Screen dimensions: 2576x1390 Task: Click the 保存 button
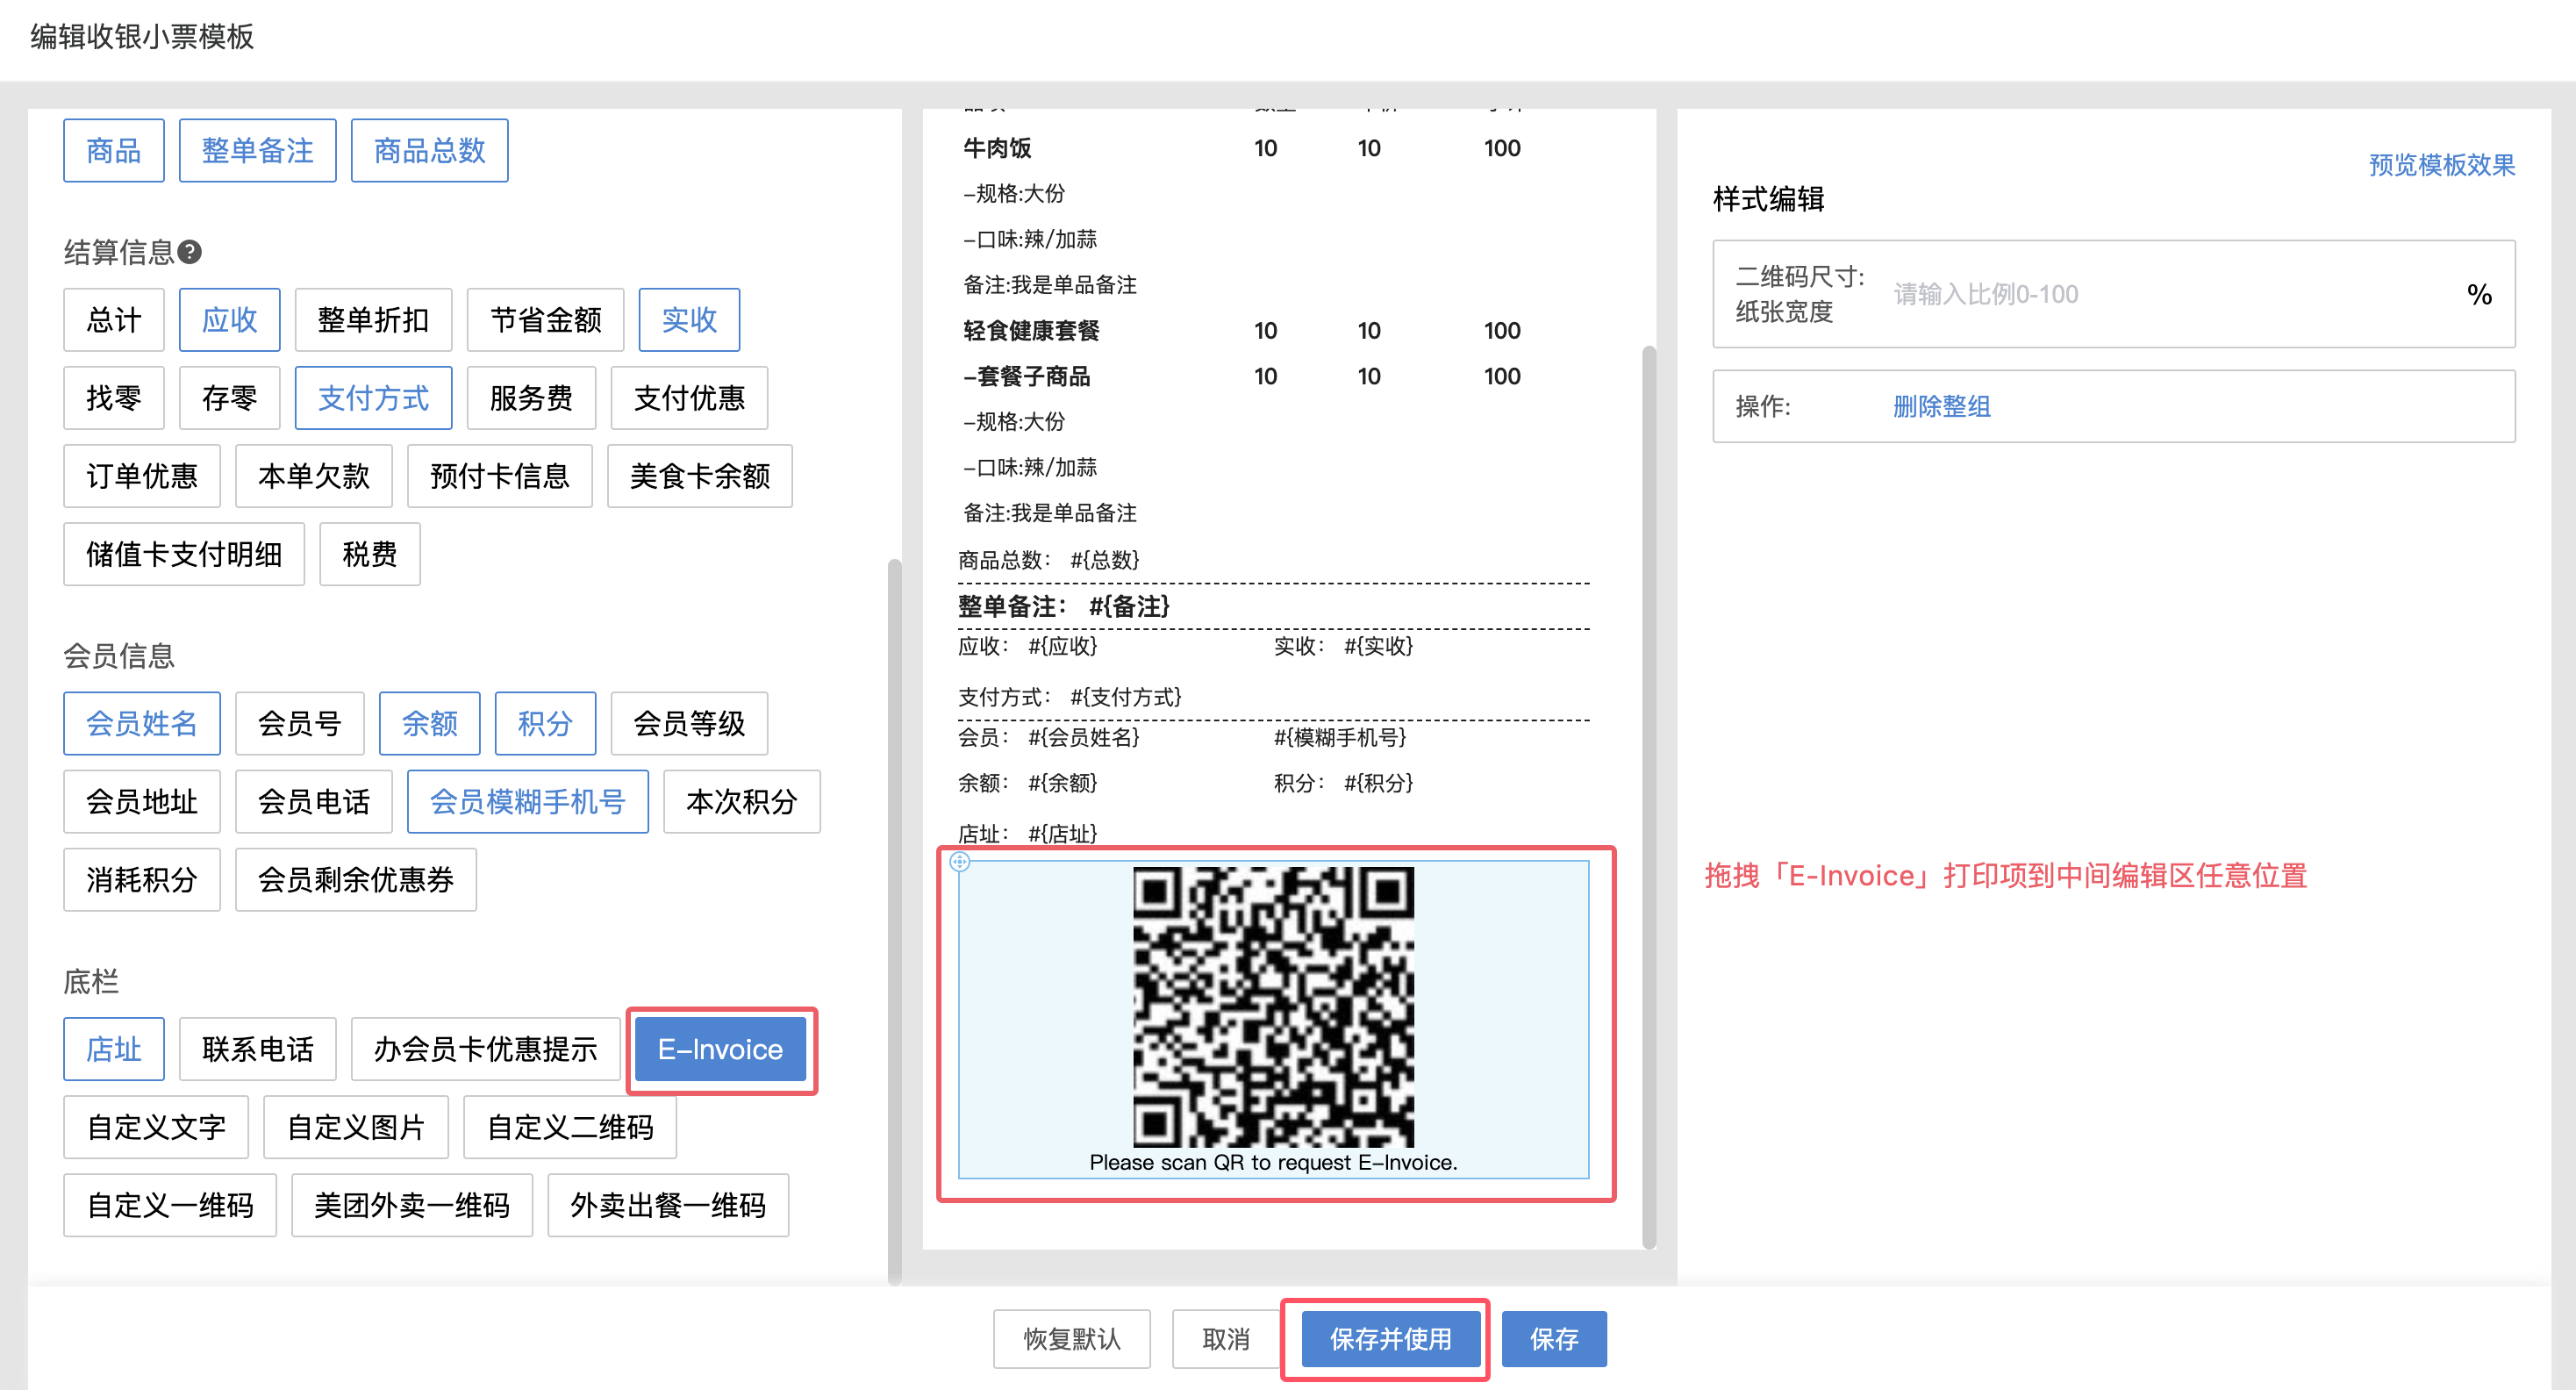point(1554,1338)
